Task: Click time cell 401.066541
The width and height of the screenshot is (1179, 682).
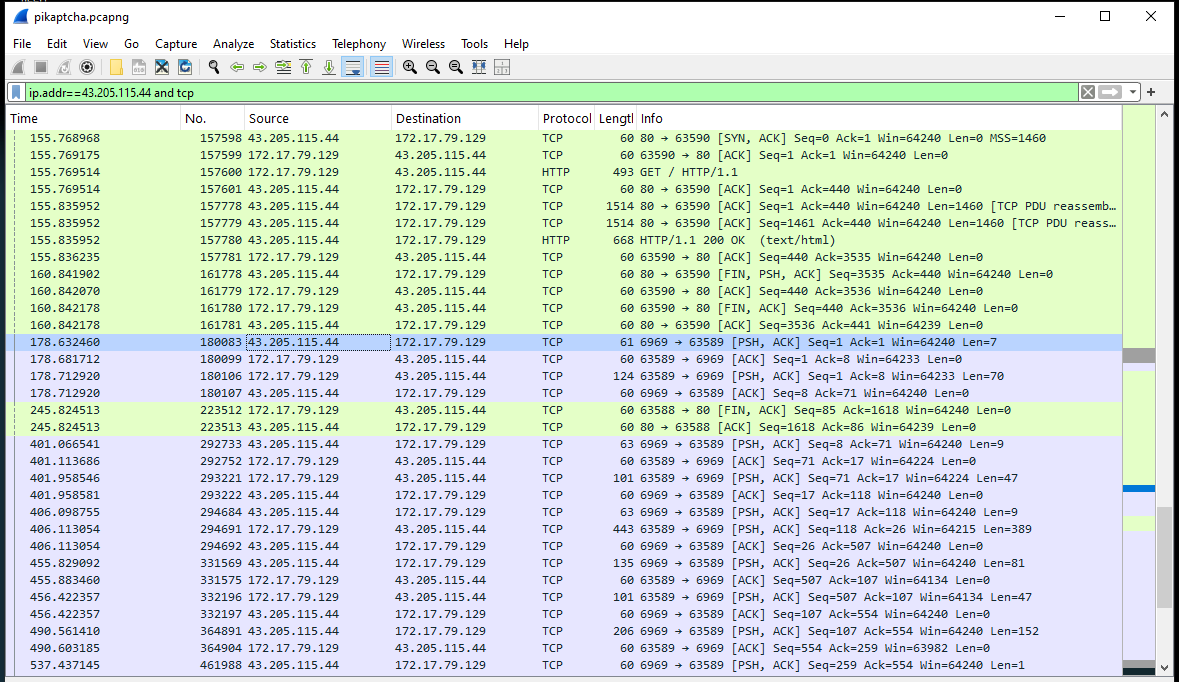Action: [65, 444]
